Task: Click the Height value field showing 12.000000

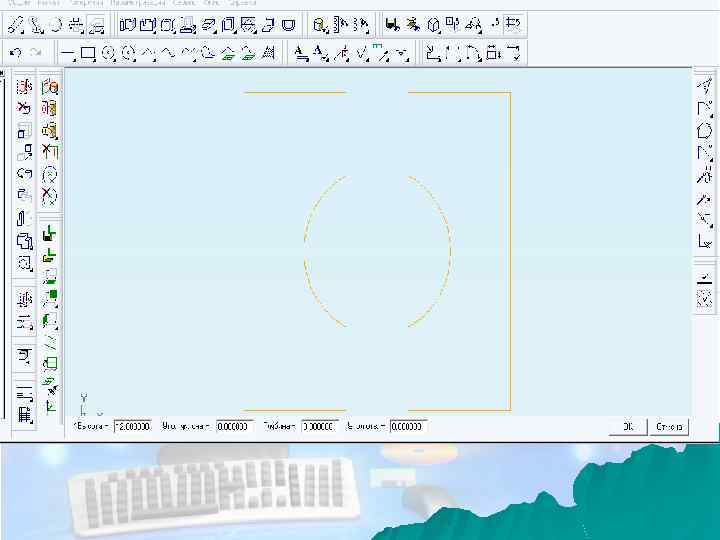Action: click(133, 426)
